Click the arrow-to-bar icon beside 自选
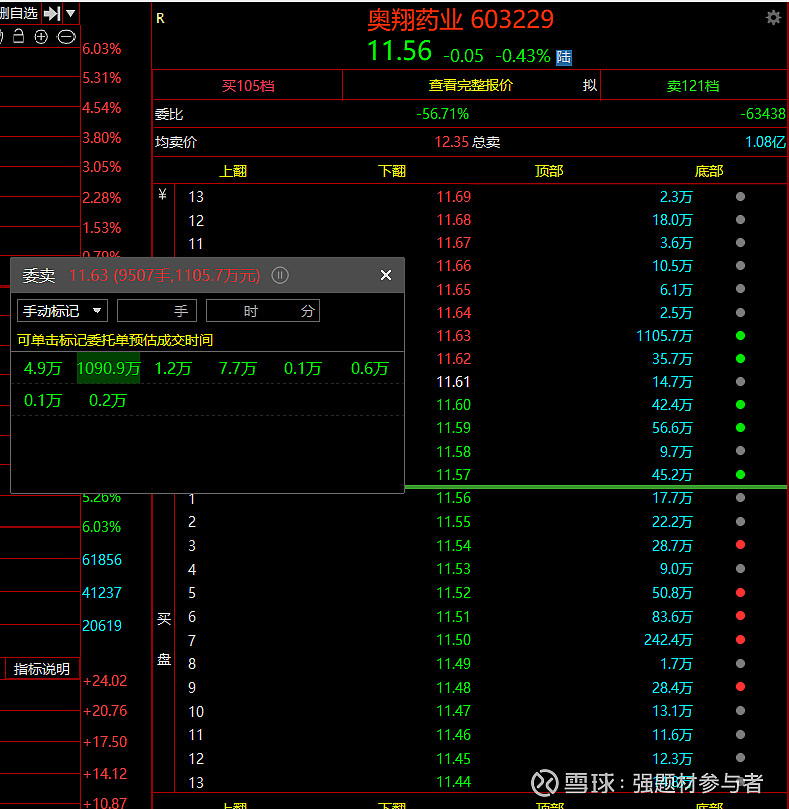Image resolution: width=789 pixels, height=809 pixels. pos(52,13)
